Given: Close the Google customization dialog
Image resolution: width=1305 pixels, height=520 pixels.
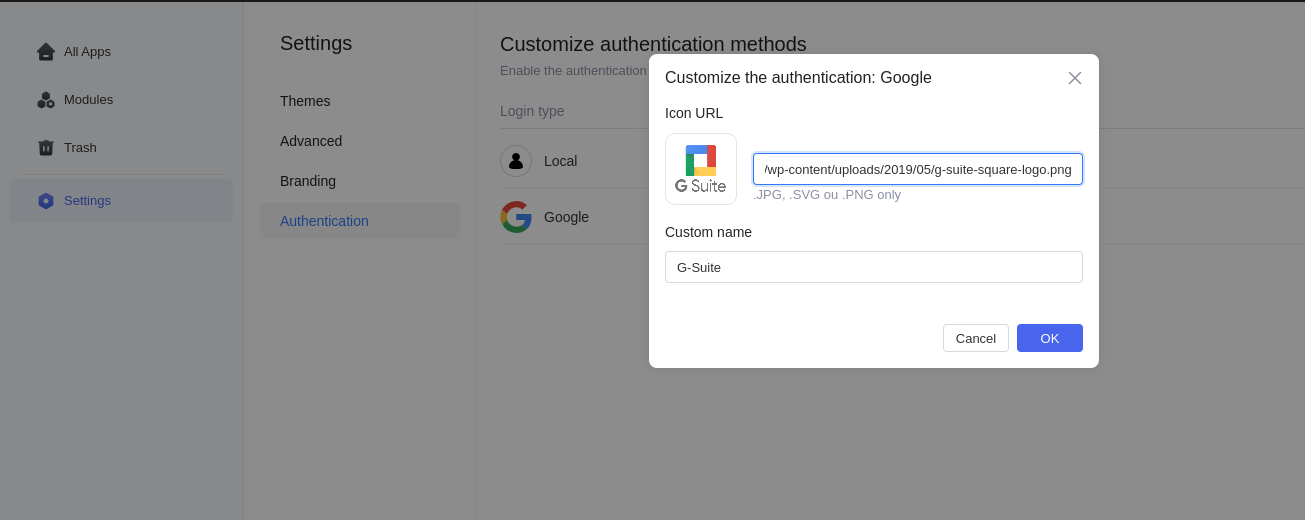Looking at the screenshot, I should click(x=1075, y=78).
